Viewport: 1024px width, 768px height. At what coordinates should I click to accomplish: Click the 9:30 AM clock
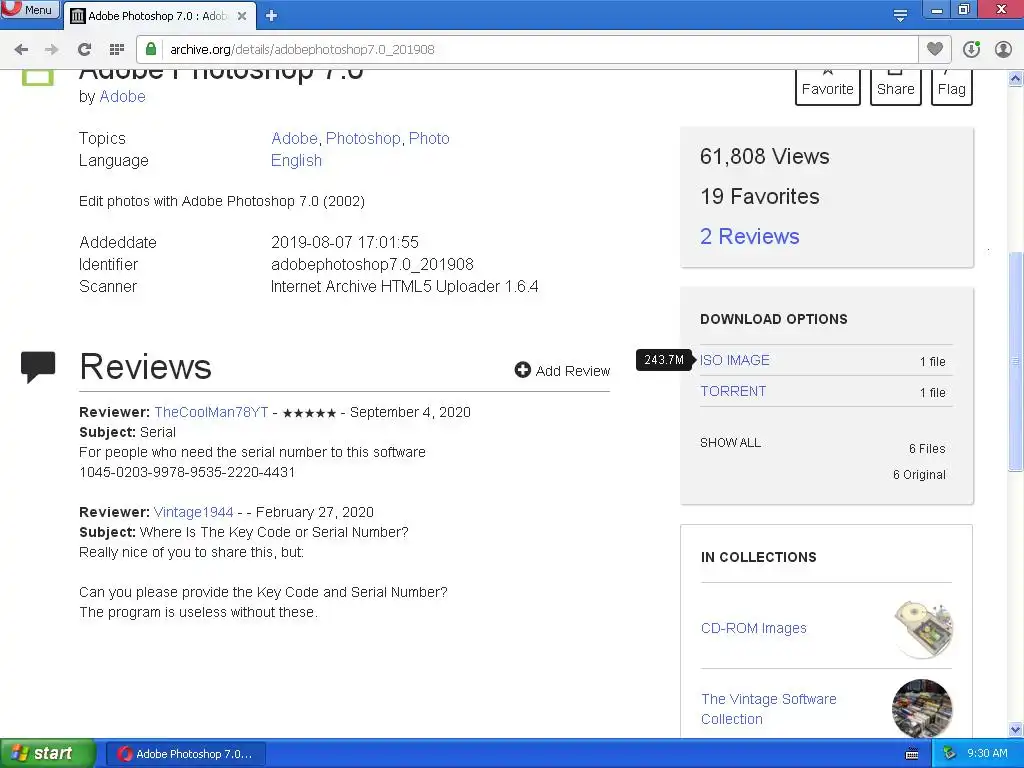987,754
